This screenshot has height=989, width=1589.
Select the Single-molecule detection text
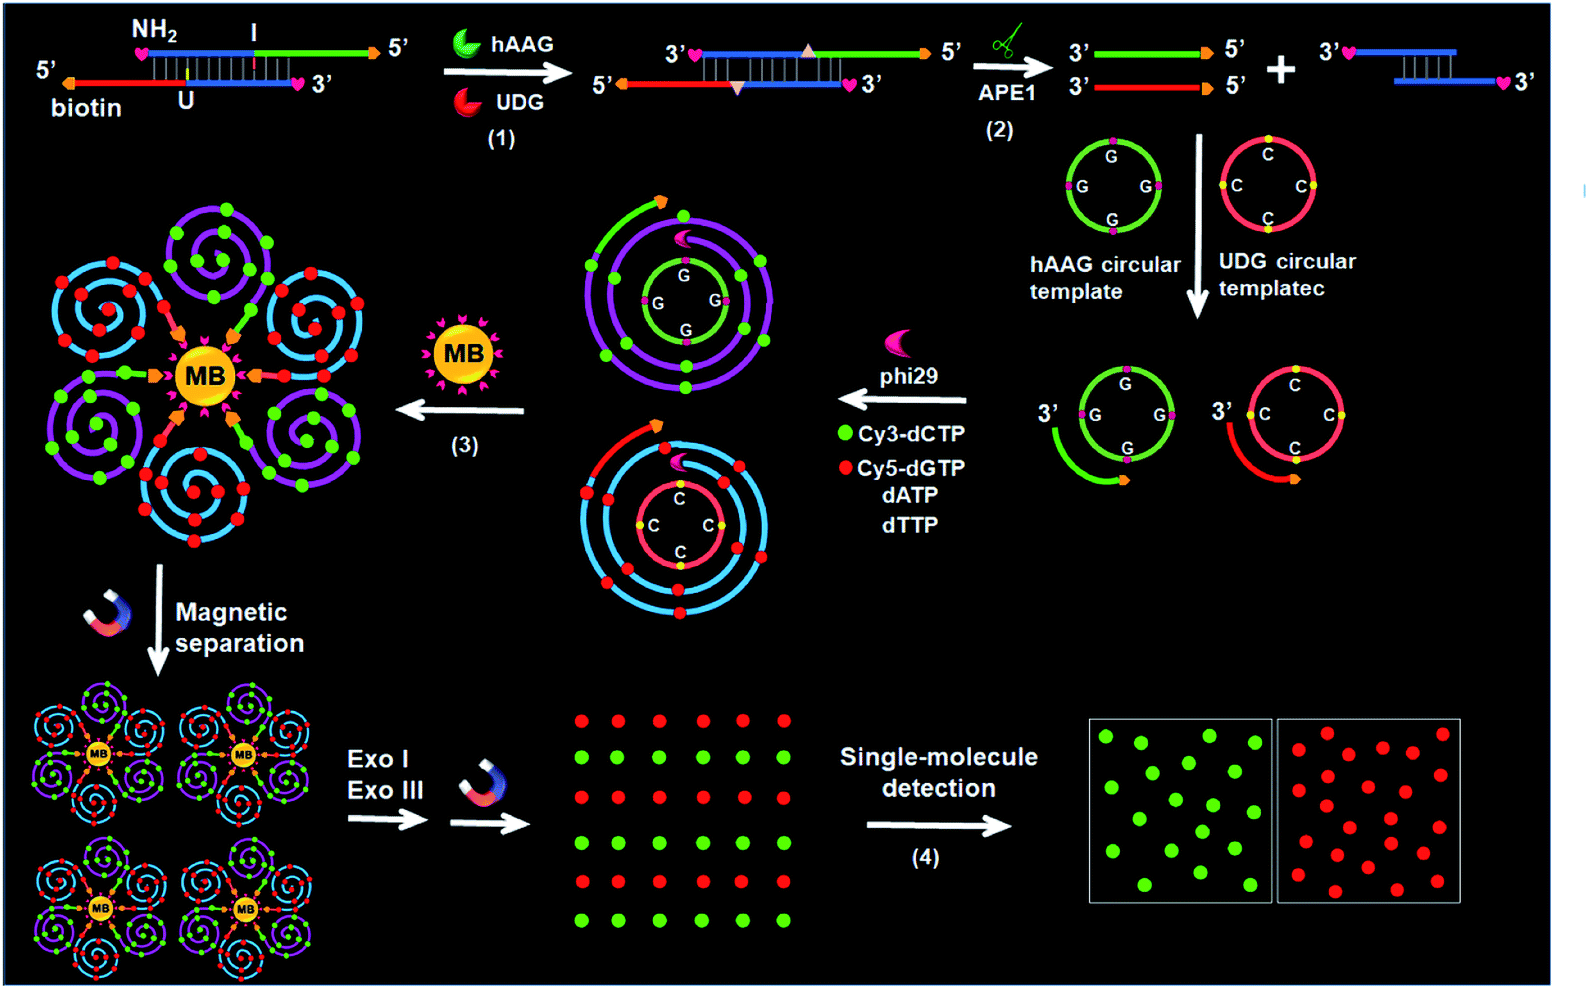(939, 772)
